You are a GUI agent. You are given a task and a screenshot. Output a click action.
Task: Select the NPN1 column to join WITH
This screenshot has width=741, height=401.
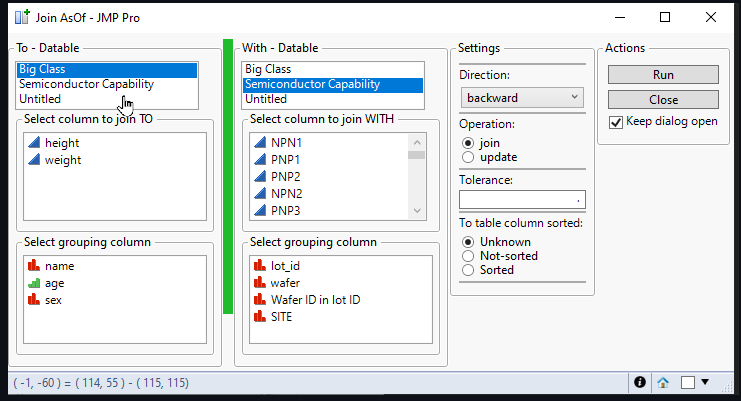tap(286, 143)
